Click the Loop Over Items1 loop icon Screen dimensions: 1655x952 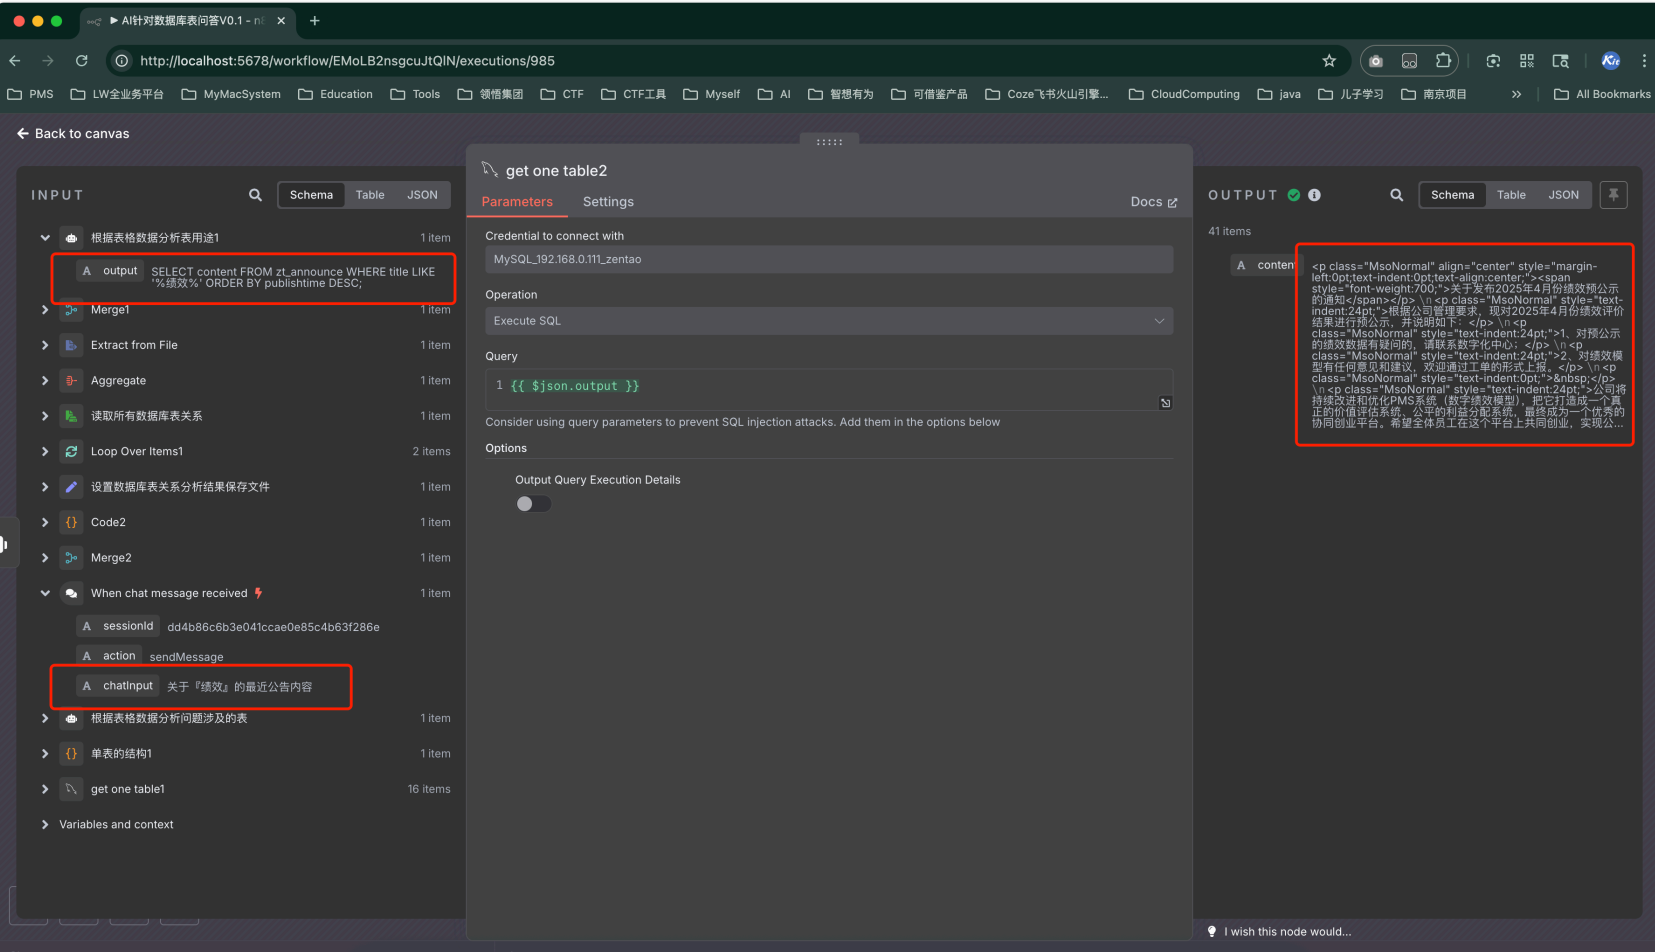pos(71,452)
